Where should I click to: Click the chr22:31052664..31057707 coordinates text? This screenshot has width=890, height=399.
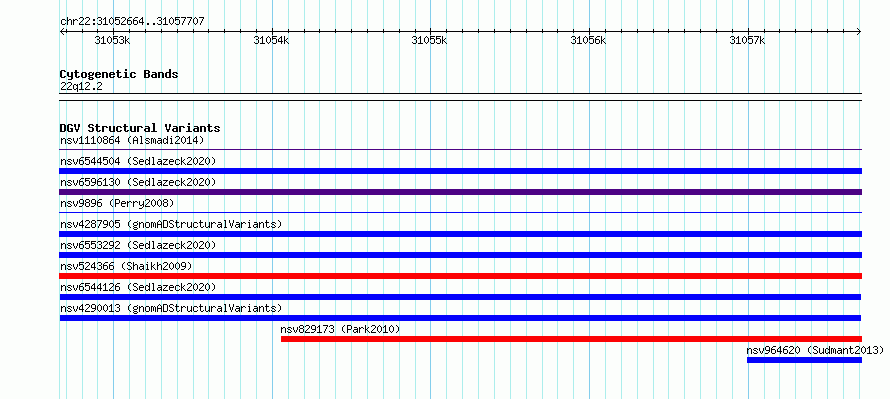pos(132,22)
